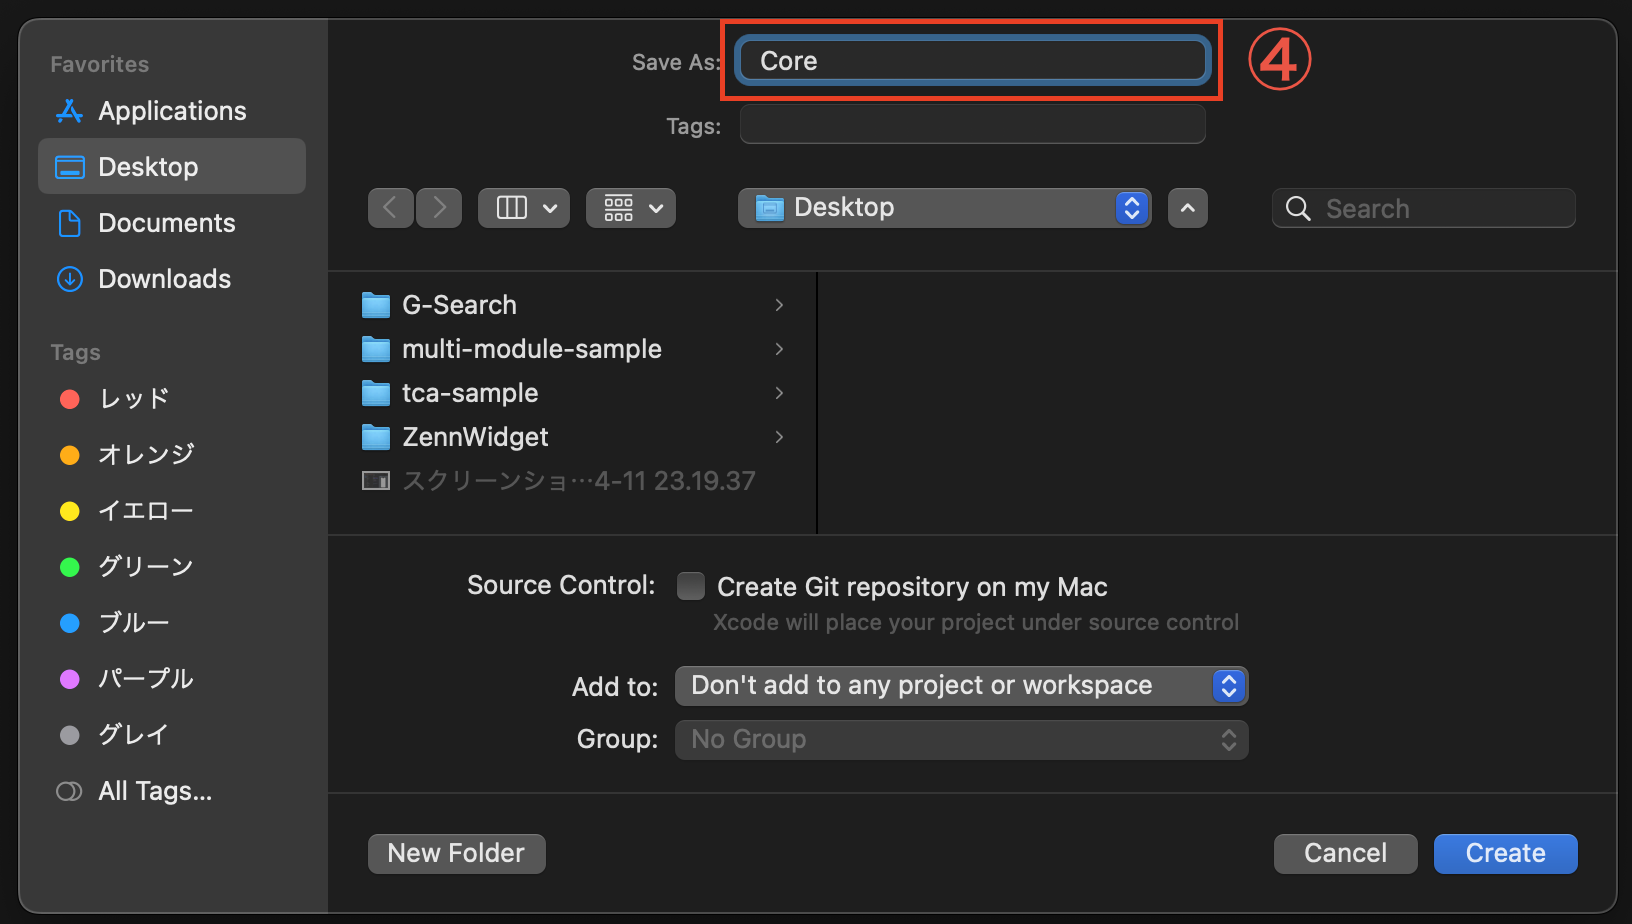
Task: Collapse the dialog with the chevron-up button
Action: point(1188,208)
